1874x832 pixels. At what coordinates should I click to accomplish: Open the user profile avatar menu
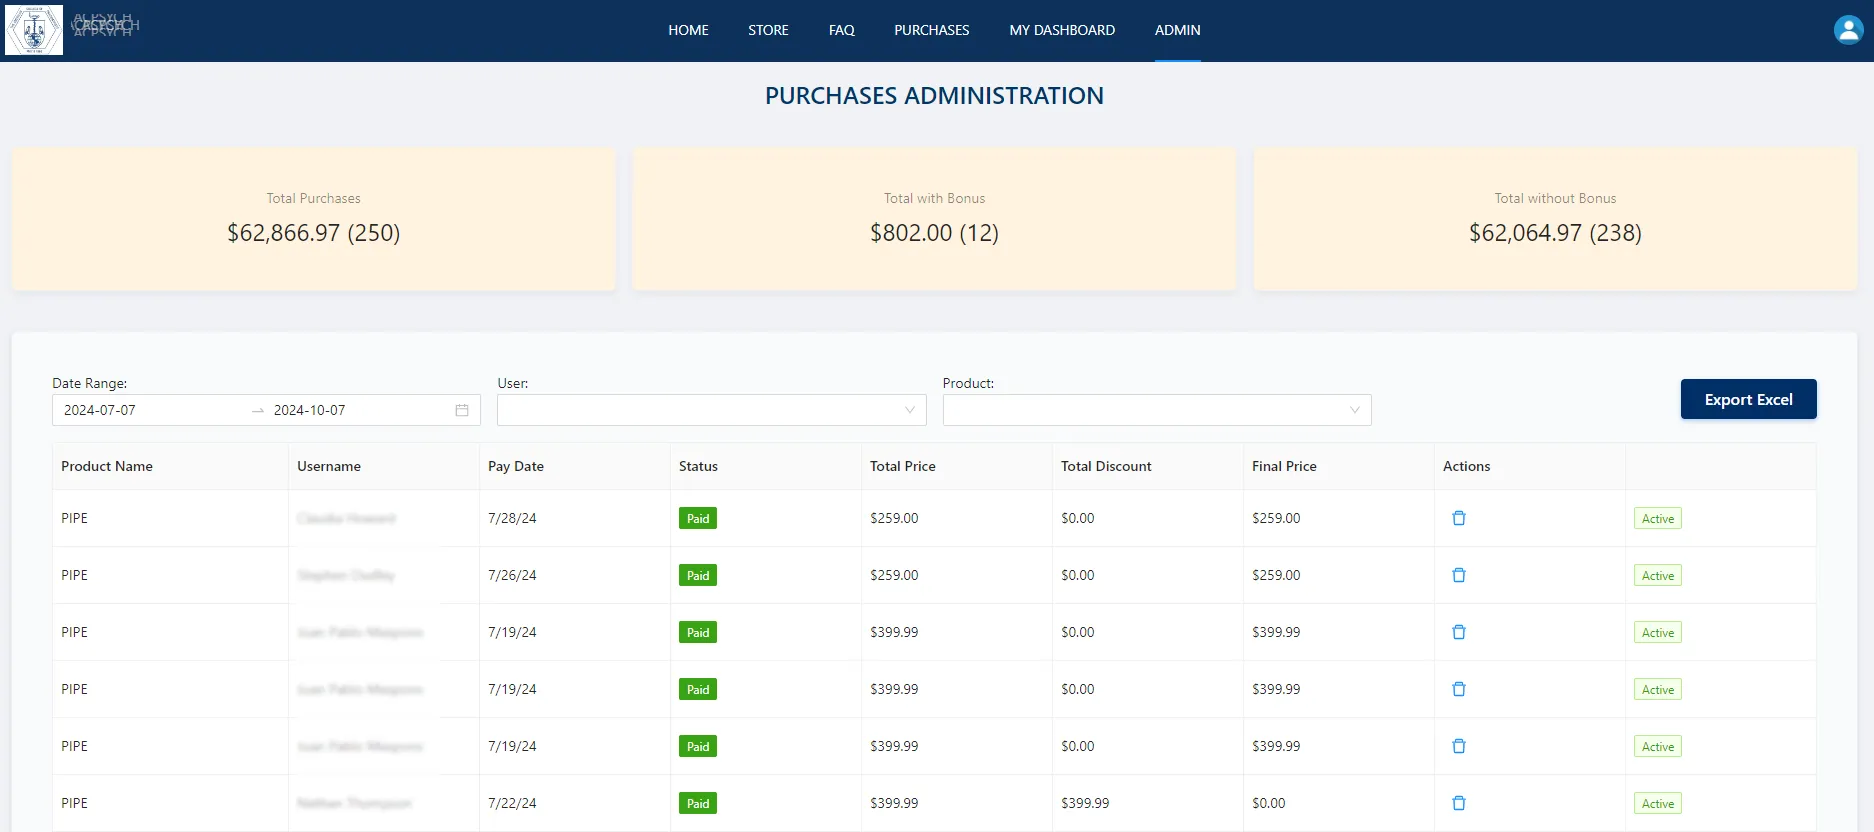coord(1848,30)
